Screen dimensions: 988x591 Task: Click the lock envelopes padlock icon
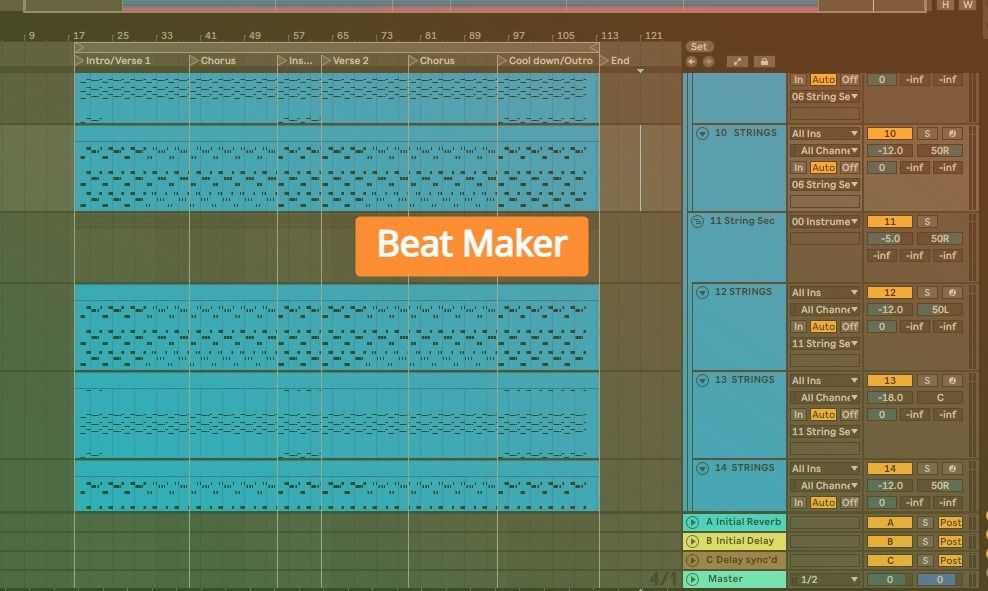764,62
